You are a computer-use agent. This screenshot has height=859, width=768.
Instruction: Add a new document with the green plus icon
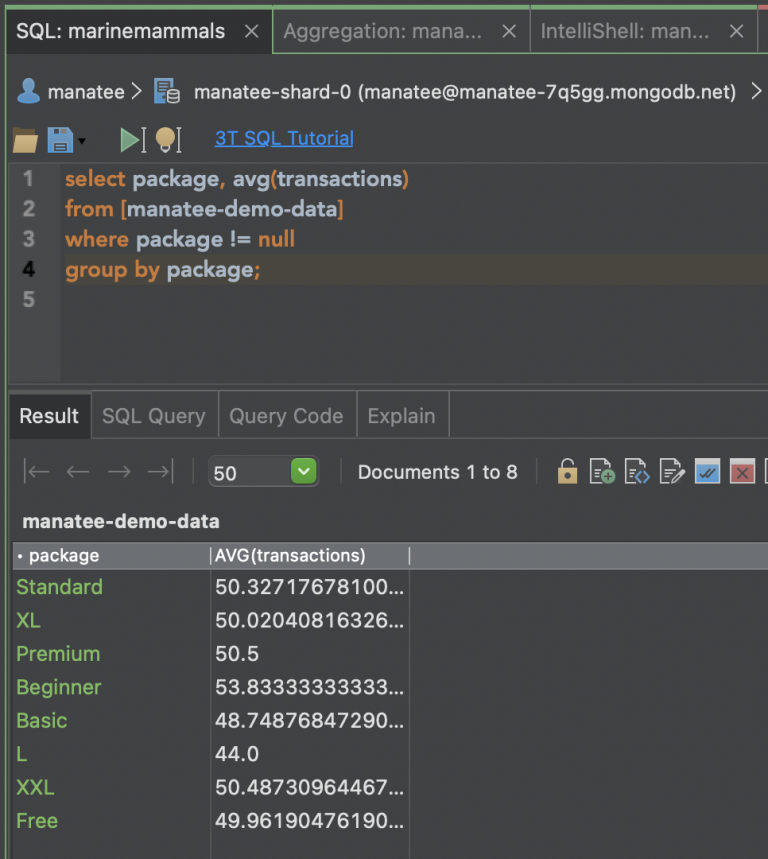(x=602, y=471)
